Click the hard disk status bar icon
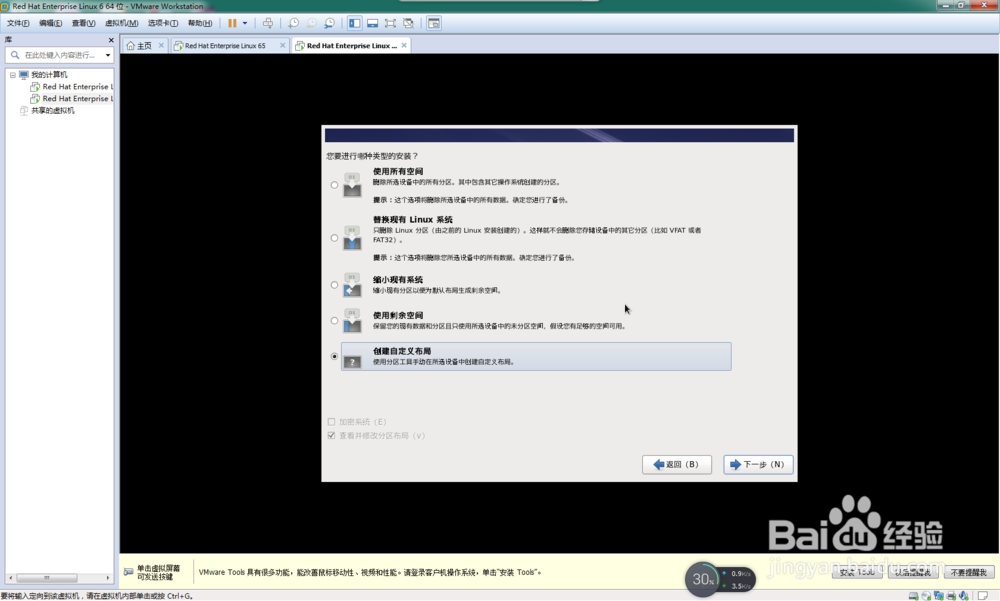Viewport: 1000px width, 601px height. coord(913,596)
